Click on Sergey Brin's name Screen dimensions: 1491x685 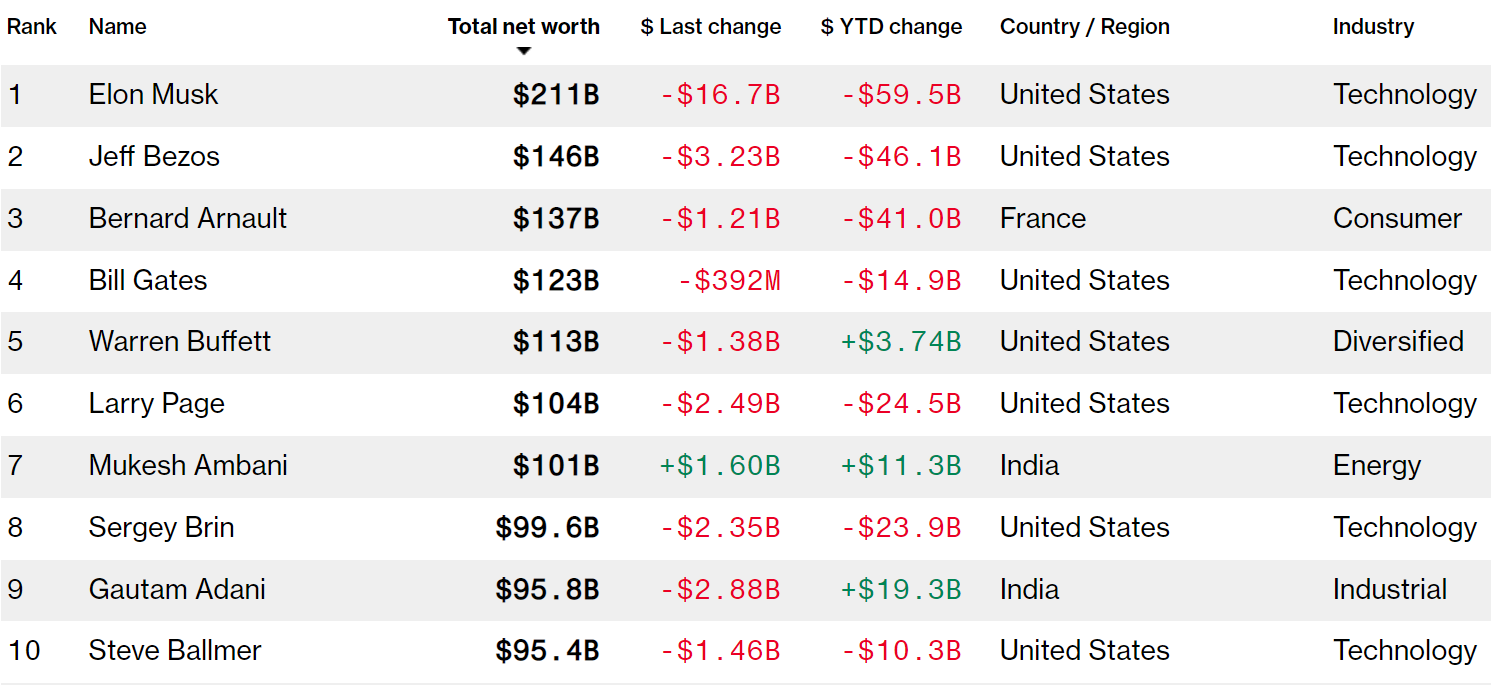(161, 528)
